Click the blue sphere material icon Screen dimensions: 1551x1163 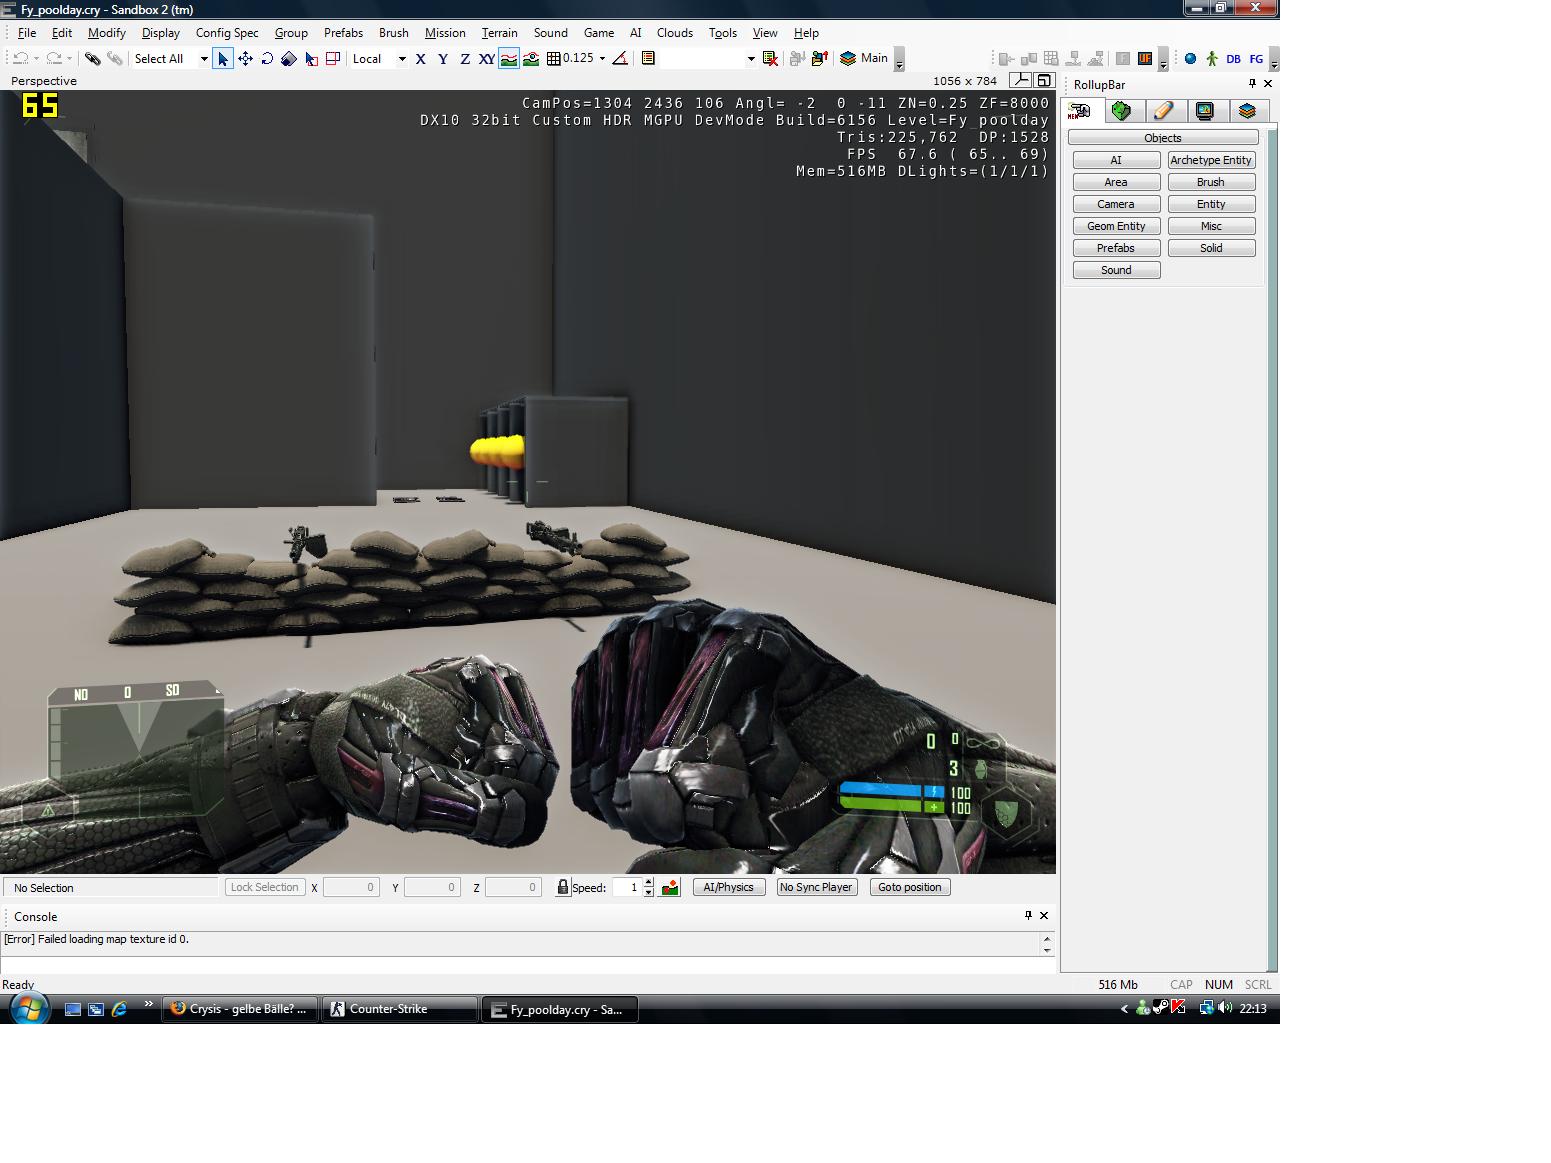point(1190,59)
